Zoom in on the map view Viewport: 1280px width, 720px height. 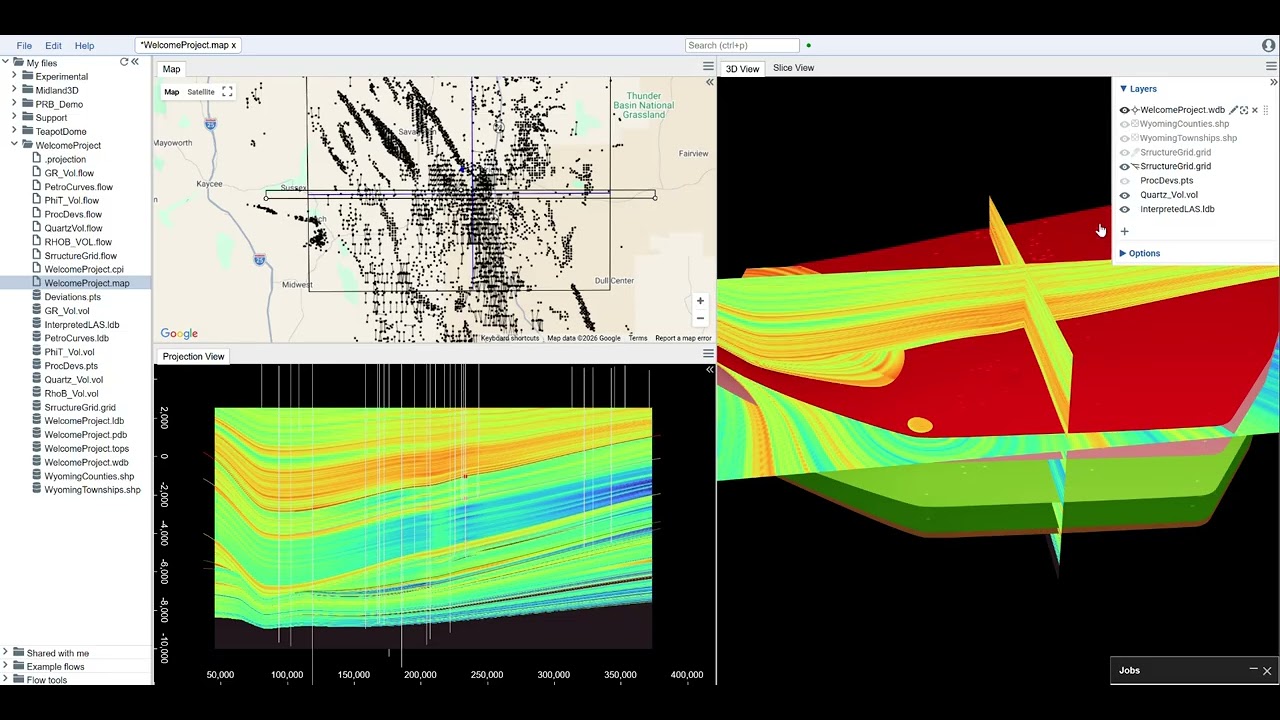700,300
